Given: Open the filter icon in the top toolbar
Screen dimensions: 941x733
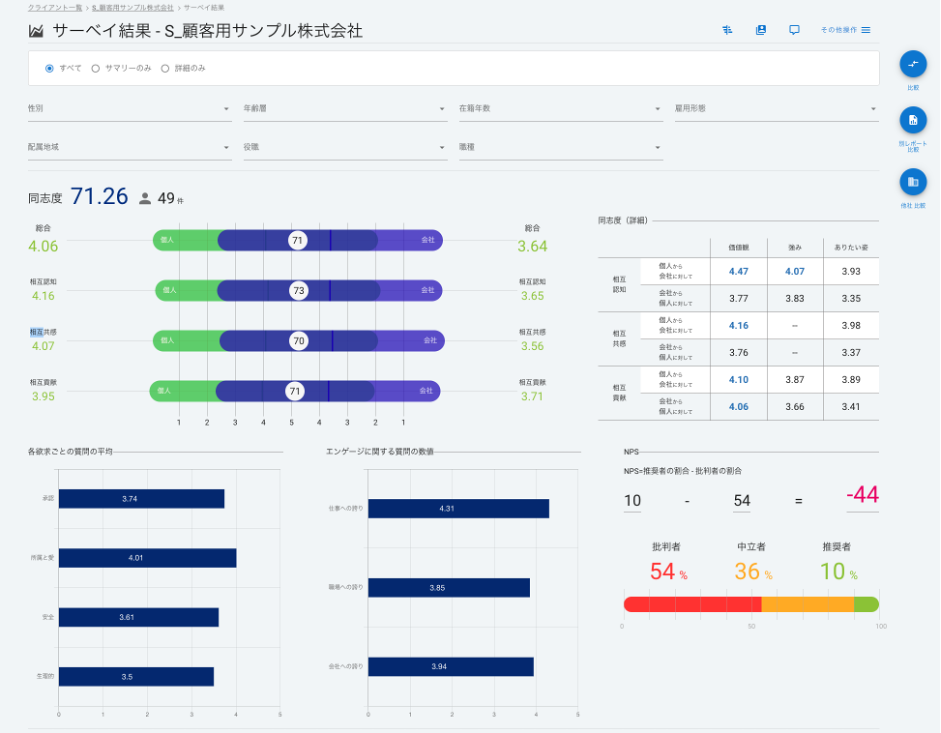Looking at the screenshot, I should (727, 30).
